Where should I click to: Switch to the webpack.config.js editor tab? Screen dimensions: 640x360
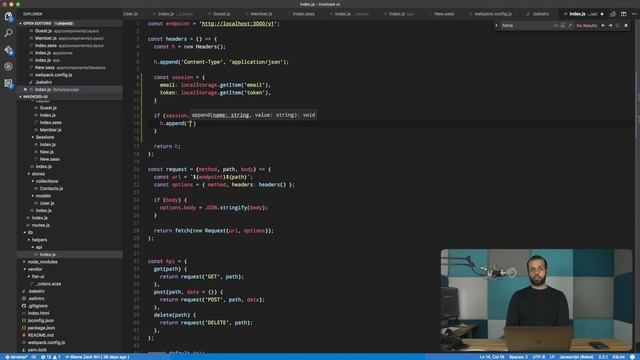point(493,14)
